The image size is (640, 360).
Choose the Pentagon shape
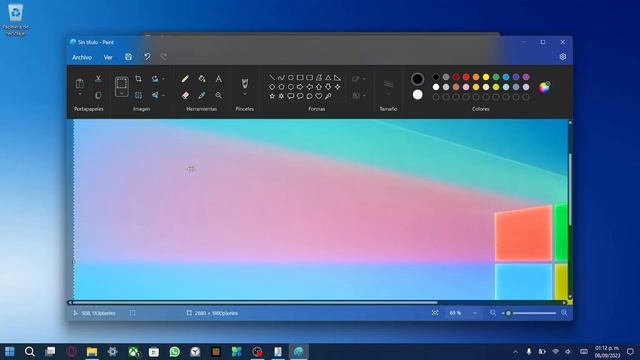(x=281, y=87)
